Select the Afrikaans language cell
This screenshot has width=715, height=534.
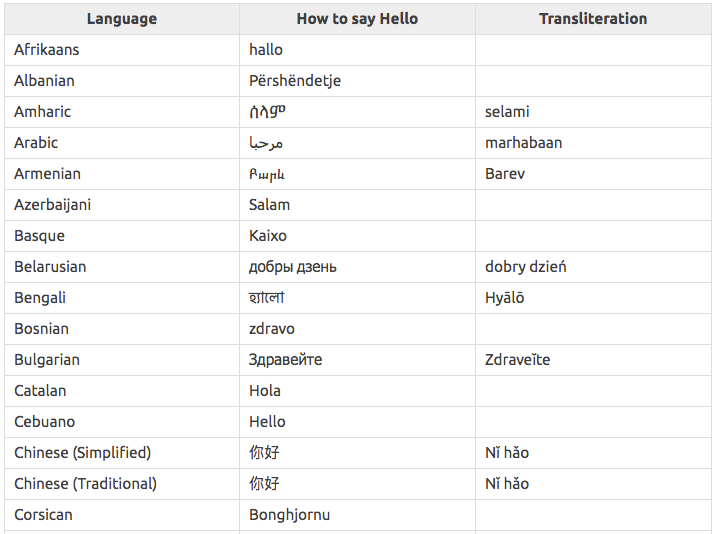click(122, 50)
